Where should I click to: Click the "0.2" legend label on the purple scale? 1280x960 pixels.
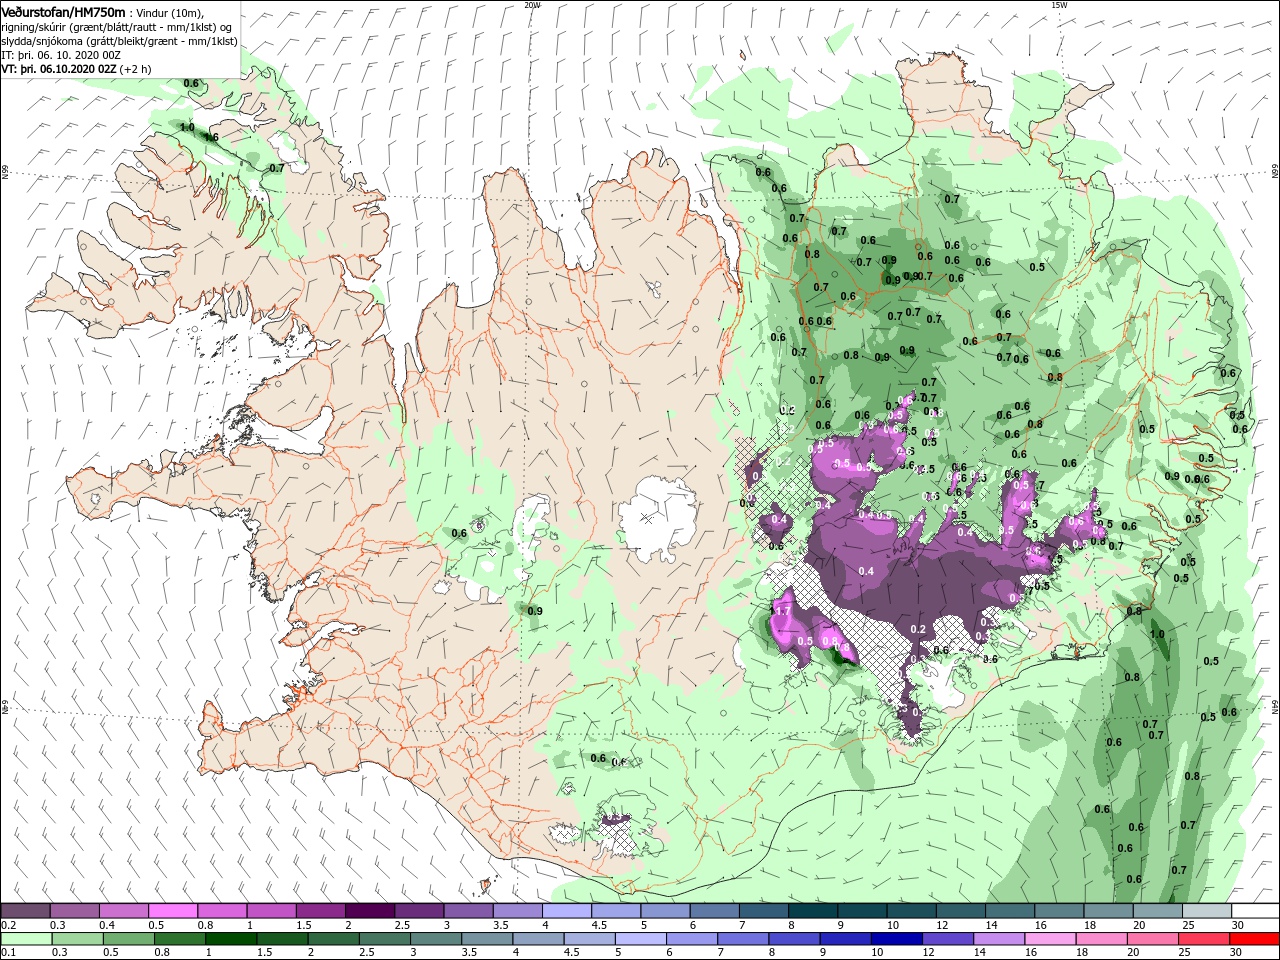(9, 925)
